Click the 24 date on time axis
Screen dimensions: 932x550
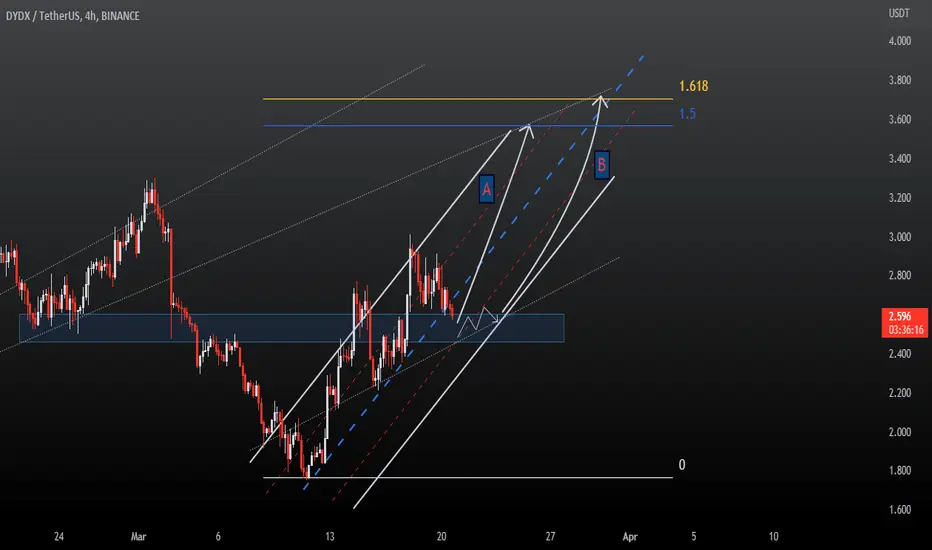click(59, 537)
